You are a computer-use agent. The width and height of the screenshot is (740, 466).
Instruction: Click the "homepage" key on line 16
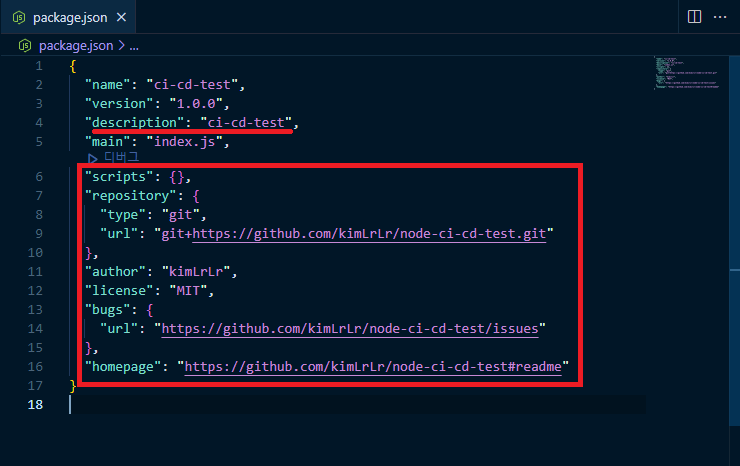pos(123,367)
